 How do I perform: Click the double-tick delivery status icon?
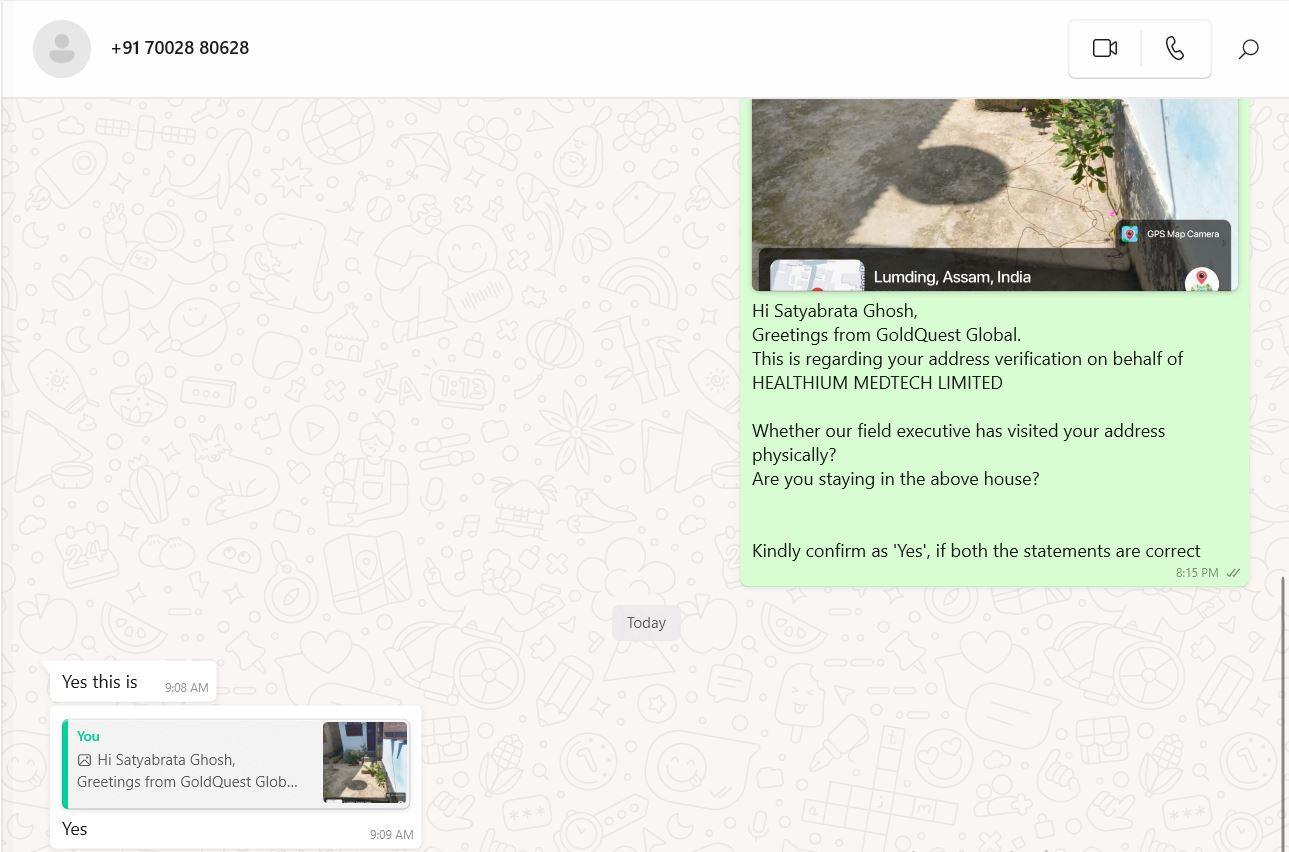1233,573
